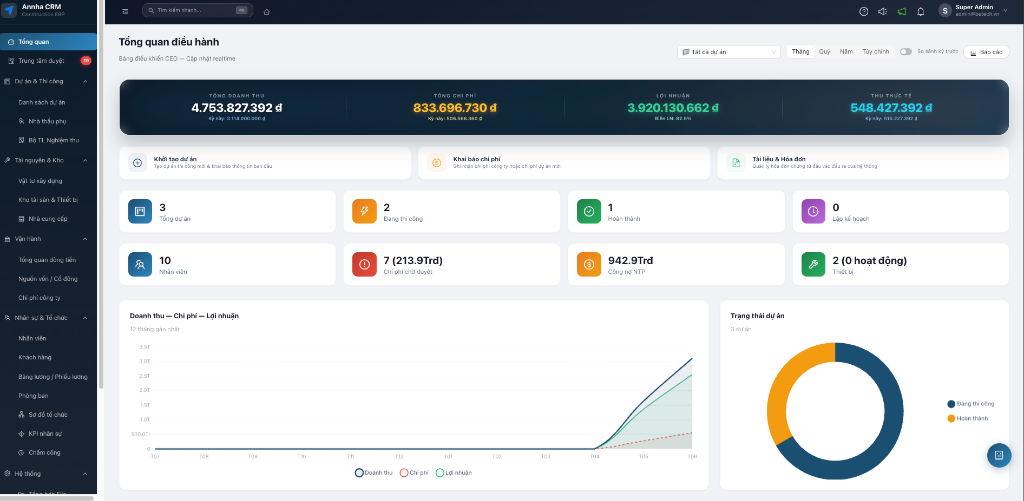
Task: Toggle Đang thi công in donut legend
Action: pos(971,404)
